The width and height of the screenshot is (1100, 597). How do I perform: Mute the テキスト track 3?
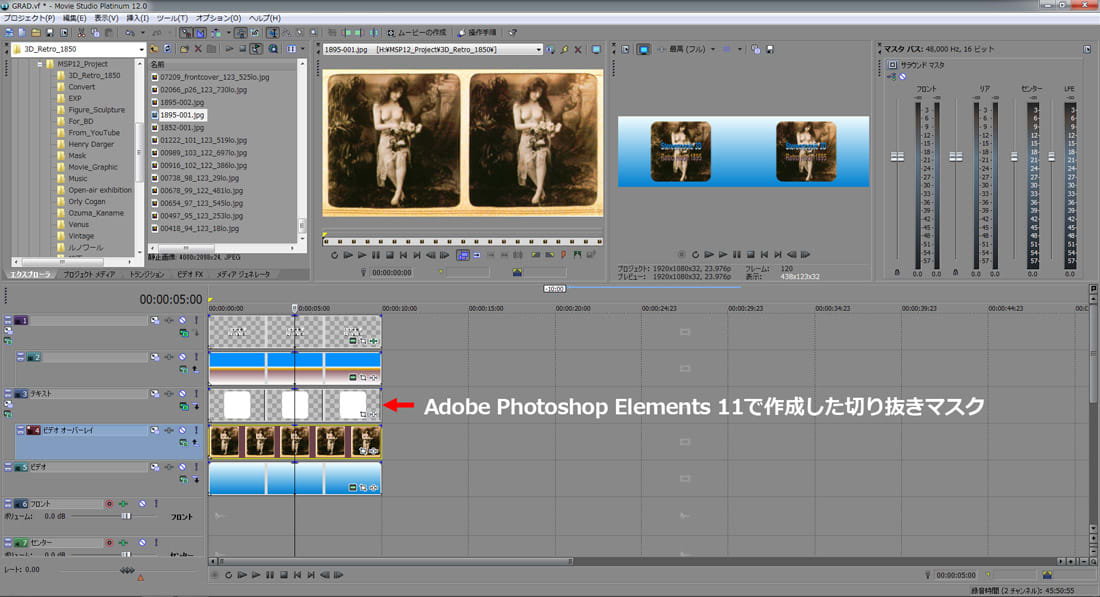(182, 394)
